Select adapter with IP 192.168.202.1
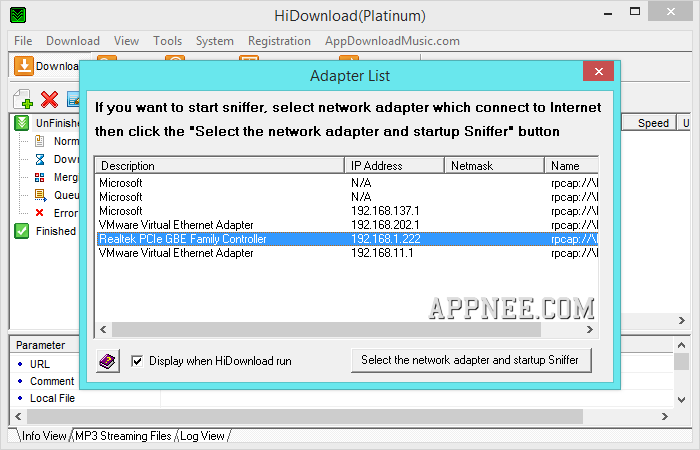Image resolution: width=700 pixels, height=450 pixels. tap(347, 225)
